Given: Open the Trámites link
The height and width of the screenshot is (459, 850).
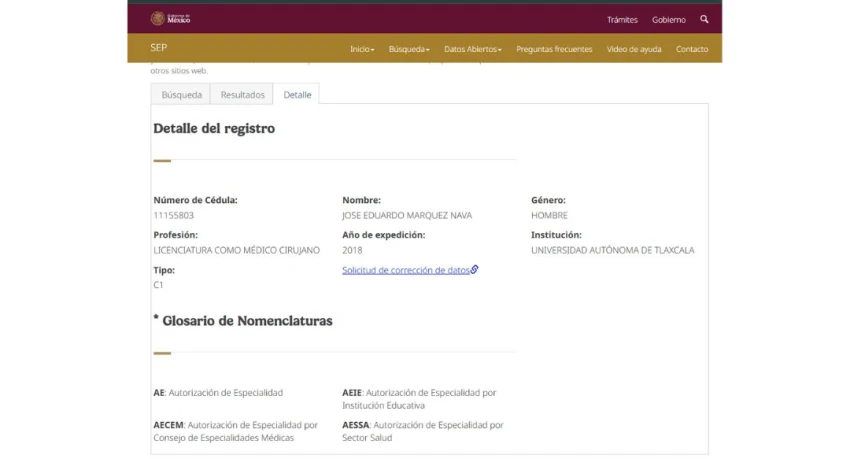Looking at the screenshot, I should point(622,20).
